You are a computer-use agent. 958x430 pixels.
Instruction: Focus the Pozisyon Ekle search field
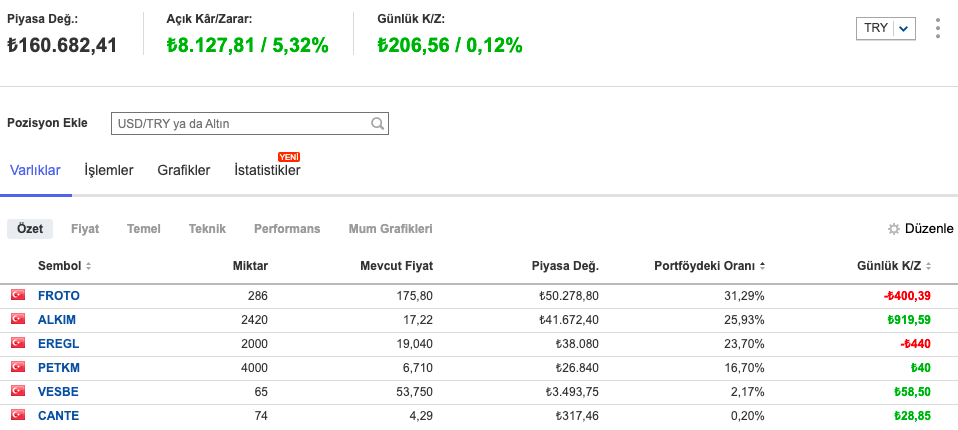pos(240,124)
